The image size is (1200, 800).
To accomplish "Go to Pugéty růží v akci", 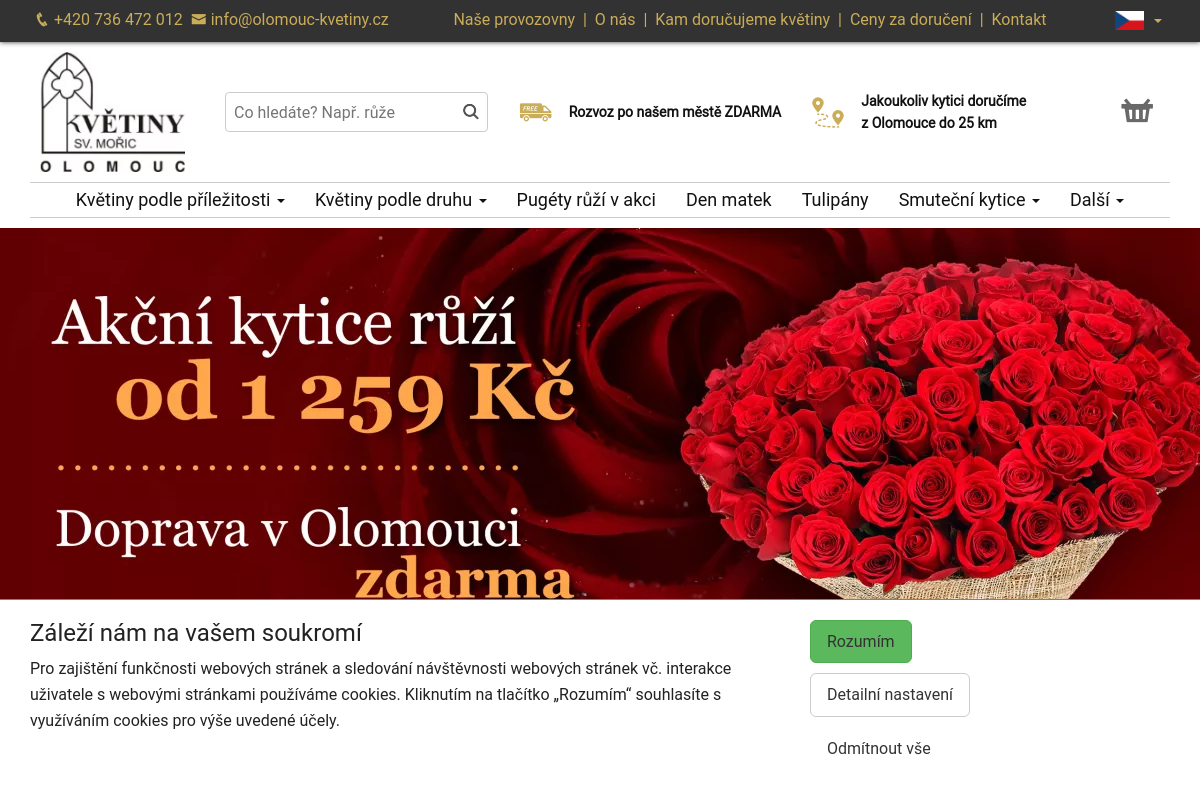I will click(x=586, y=200).
